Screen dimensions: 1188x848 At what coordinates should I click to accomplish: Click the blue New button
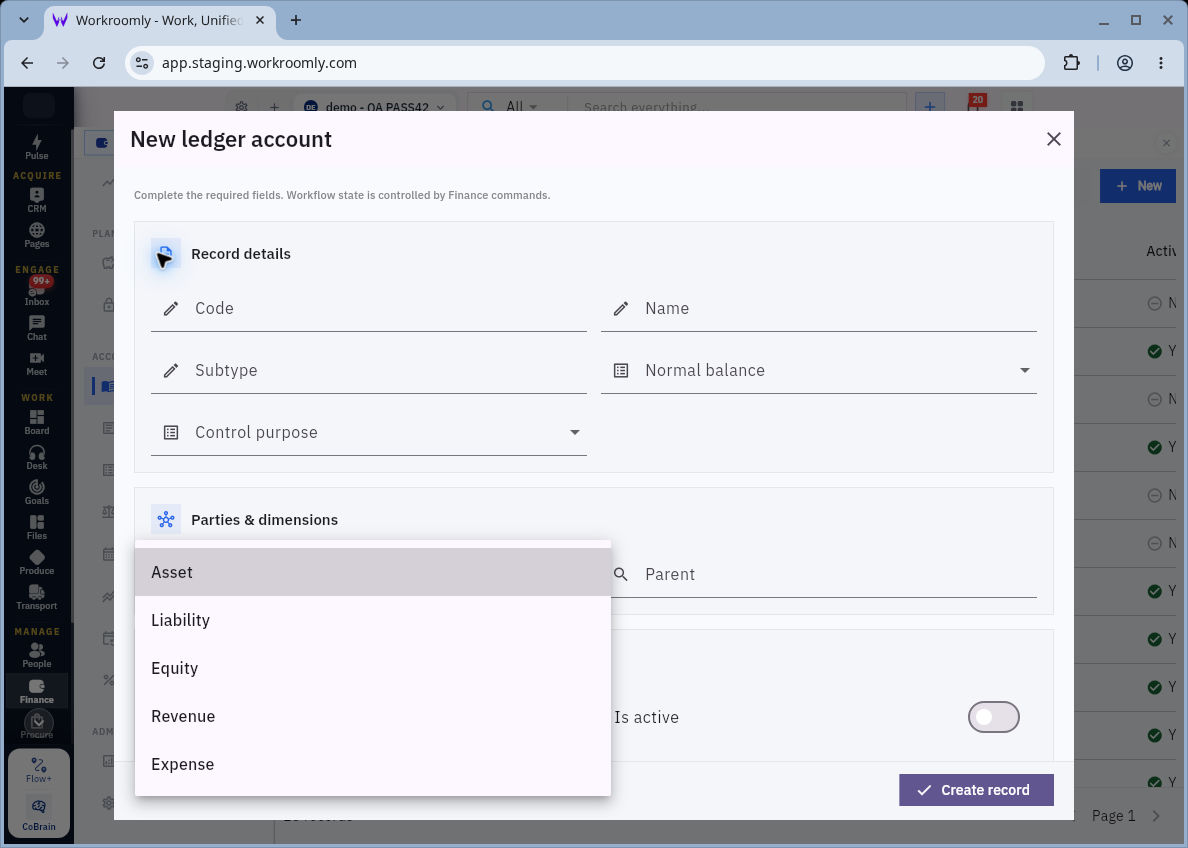(x=1137, y=186)
